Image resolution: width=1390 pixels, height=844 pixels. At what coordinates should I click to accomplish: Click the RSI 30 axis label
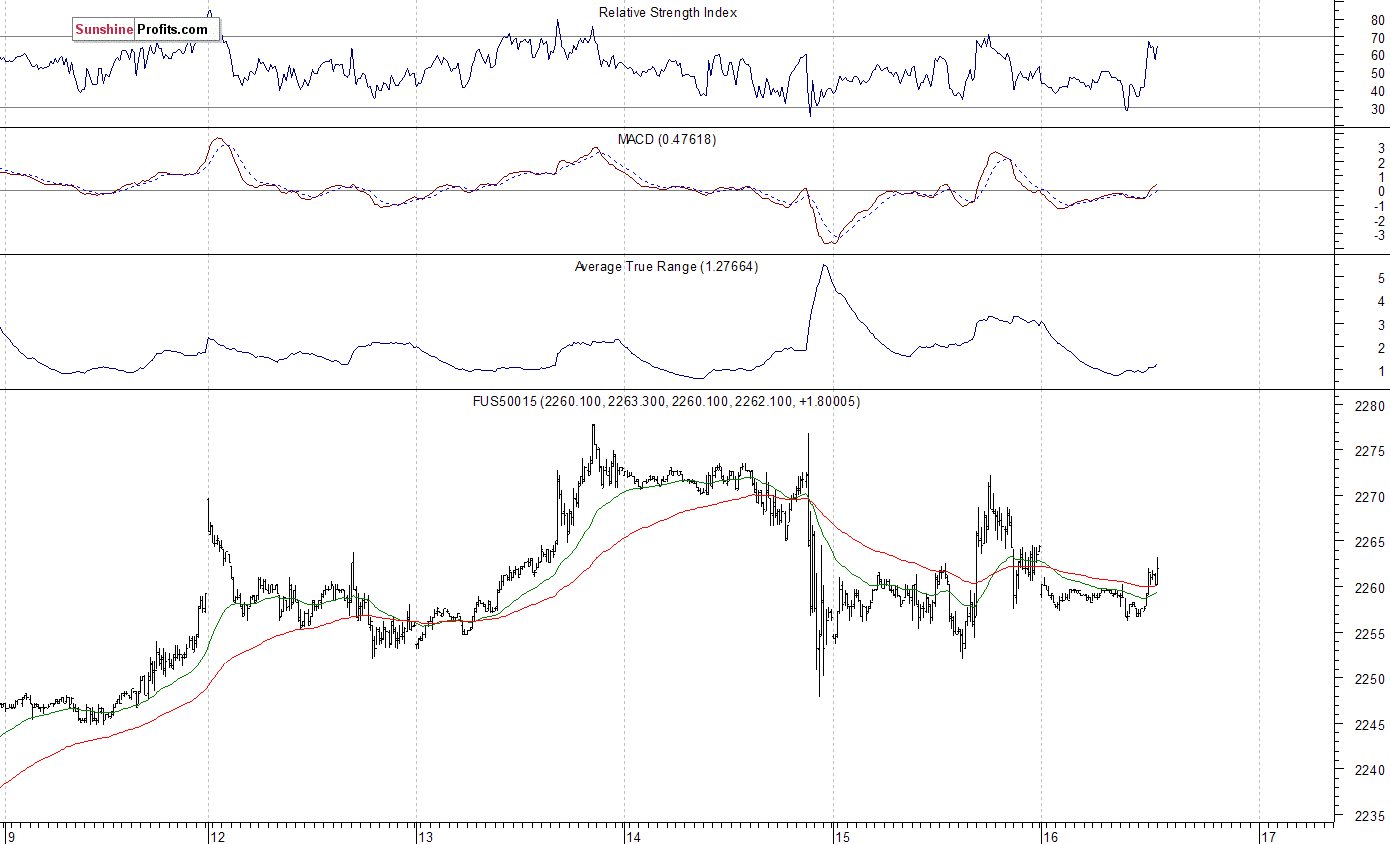pyautogui.click(x=1378, y=109)
